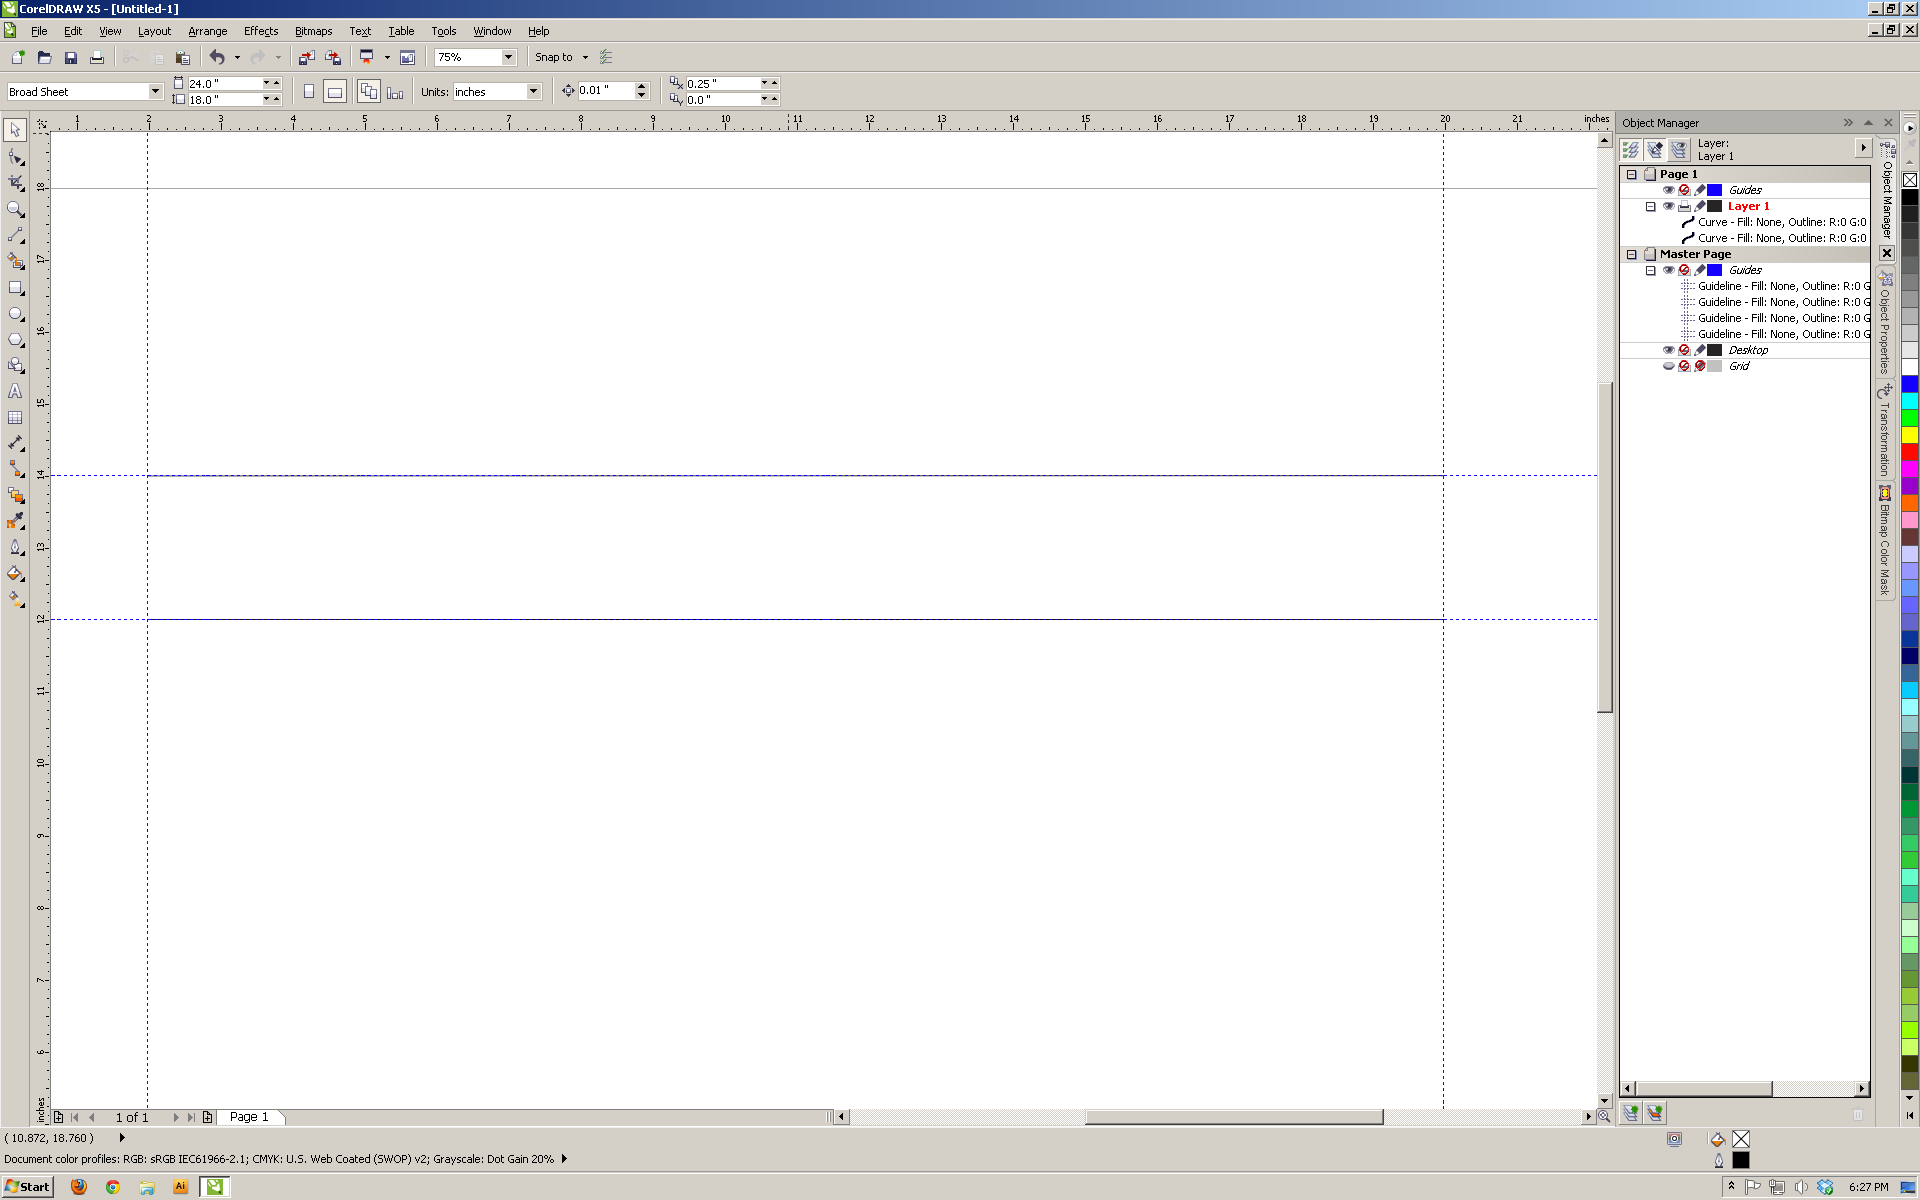The image size is (1920, 1200).
Task: Hide Layer 1 using eye icon
Action: tap(1668, 206)
